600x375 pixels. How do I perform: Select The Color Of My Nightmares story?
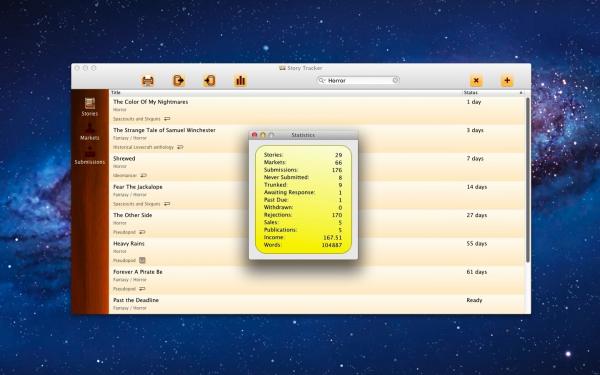coord(150,102)
